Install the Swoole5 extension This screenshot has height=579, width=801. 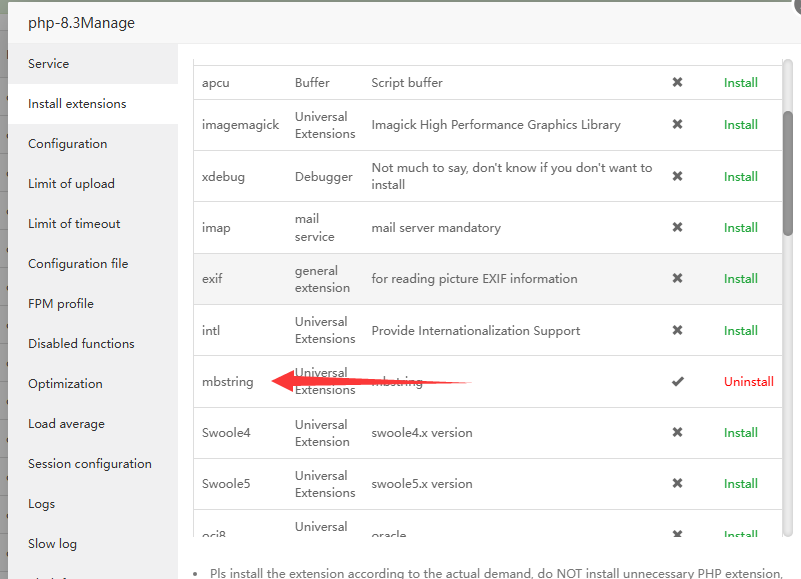(x=740, y=484)
